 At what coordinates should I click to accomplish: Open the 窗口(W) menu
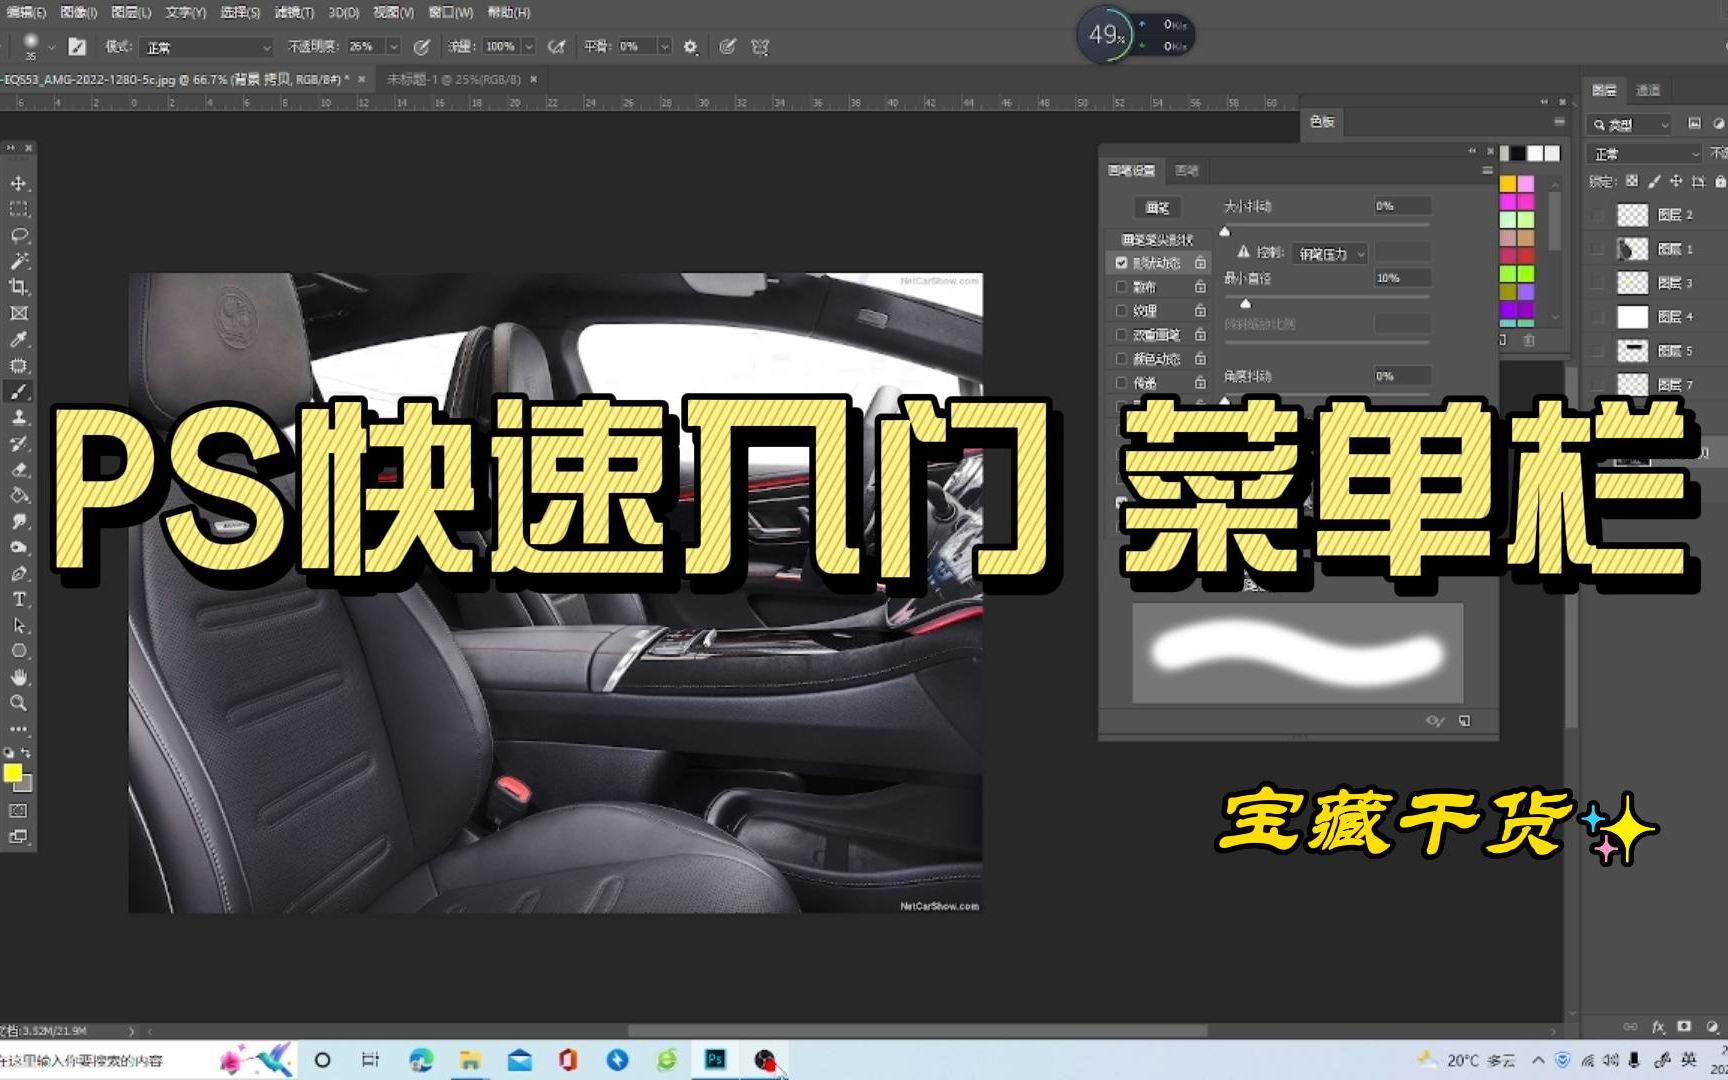coord(451,13)
